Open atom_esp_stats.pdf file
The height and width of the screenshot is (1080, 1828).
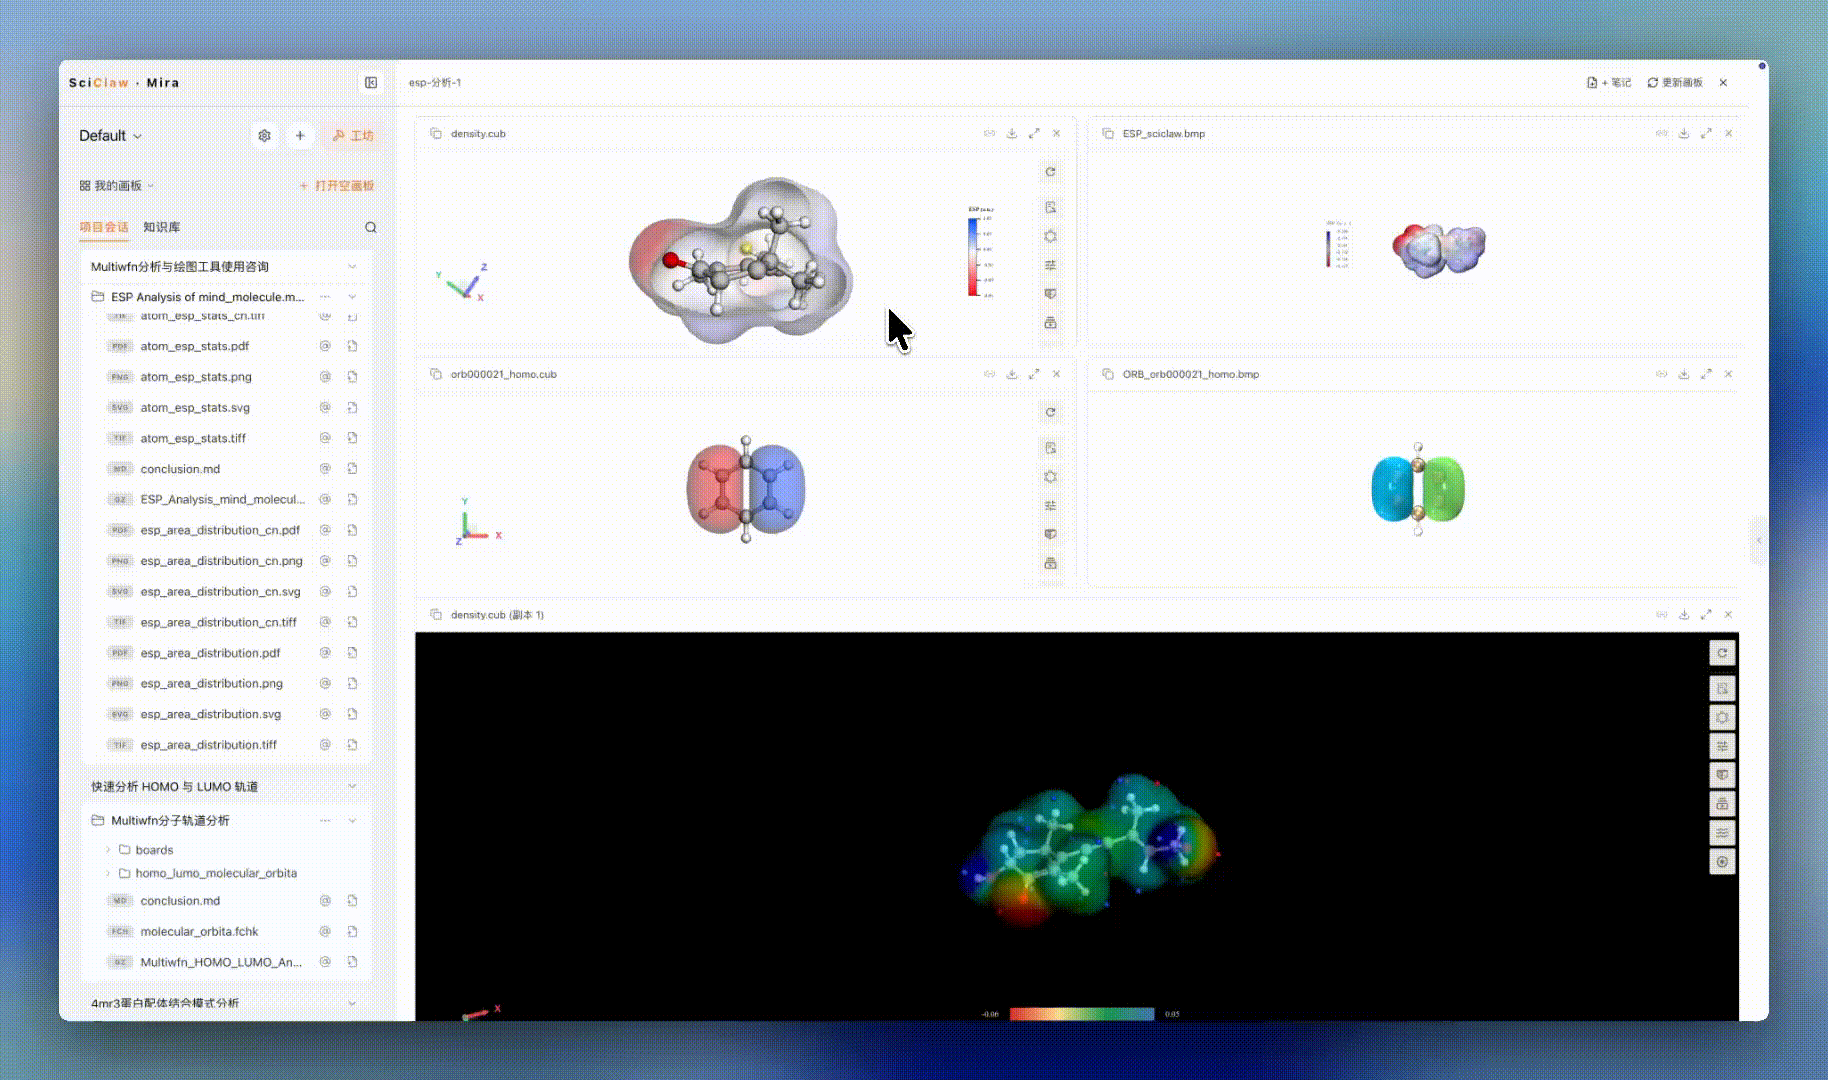tap(195, 346)
